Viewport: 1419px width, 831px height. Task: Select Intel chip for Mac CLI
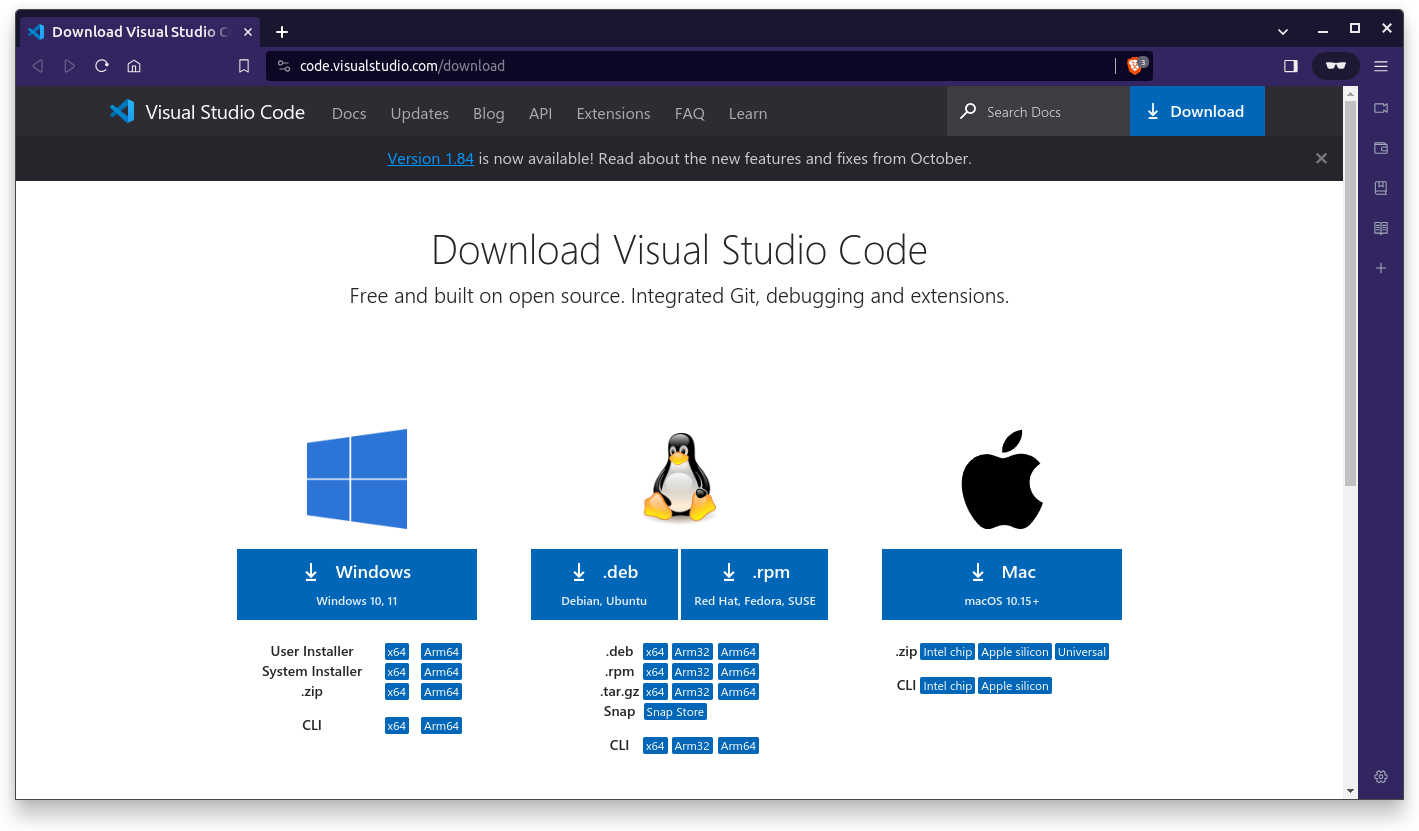947,686
